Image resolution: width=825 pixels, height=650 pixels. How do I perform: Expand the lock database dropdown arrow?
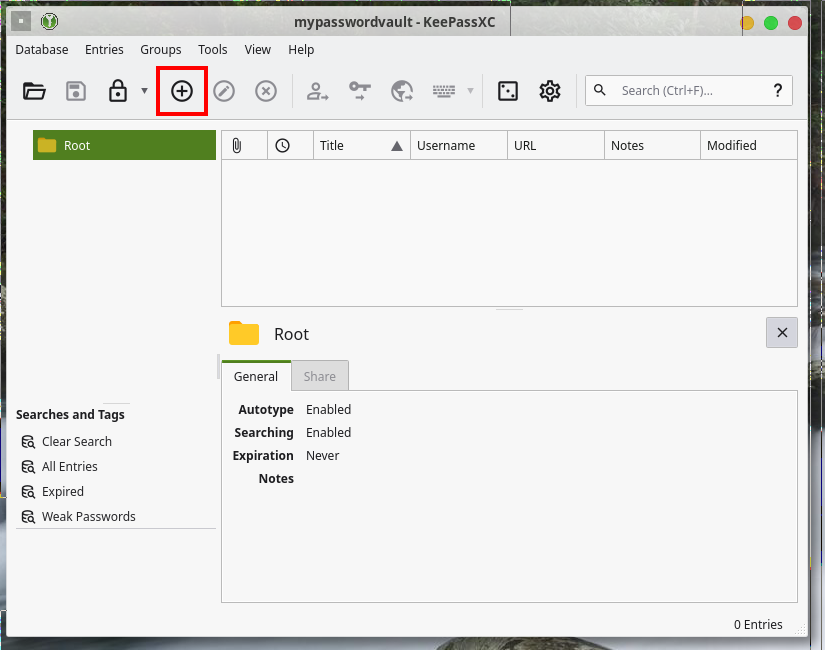(x=145, y=91)
